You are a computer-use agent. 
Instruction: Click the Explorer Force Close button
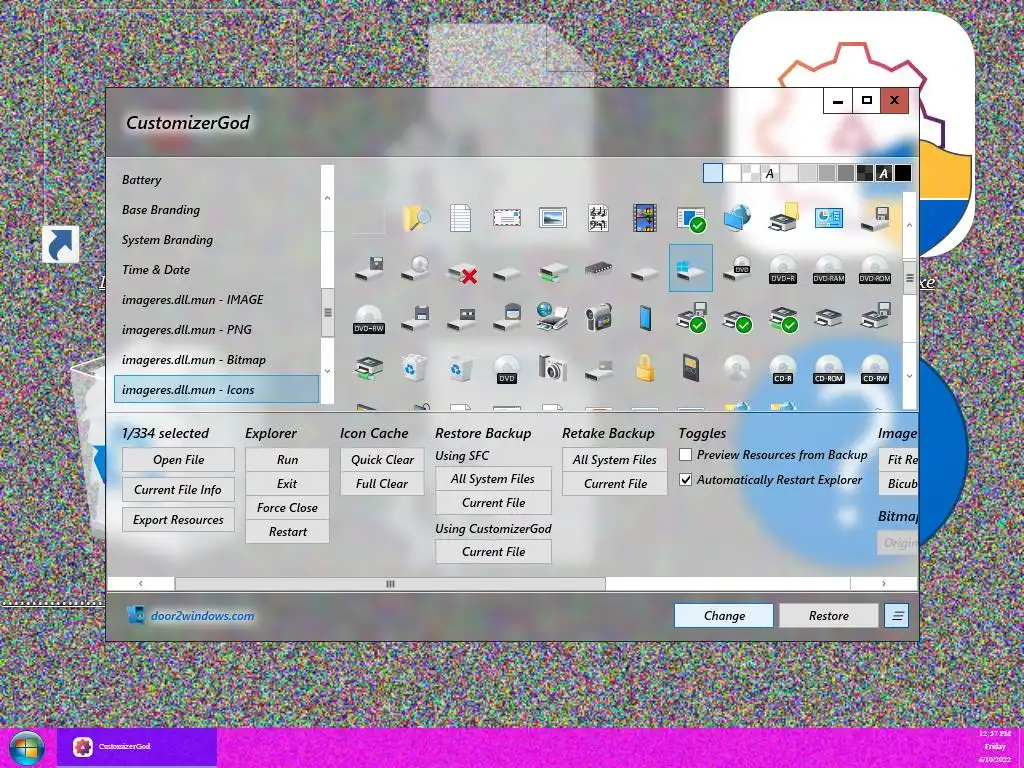tap(287, 507)
